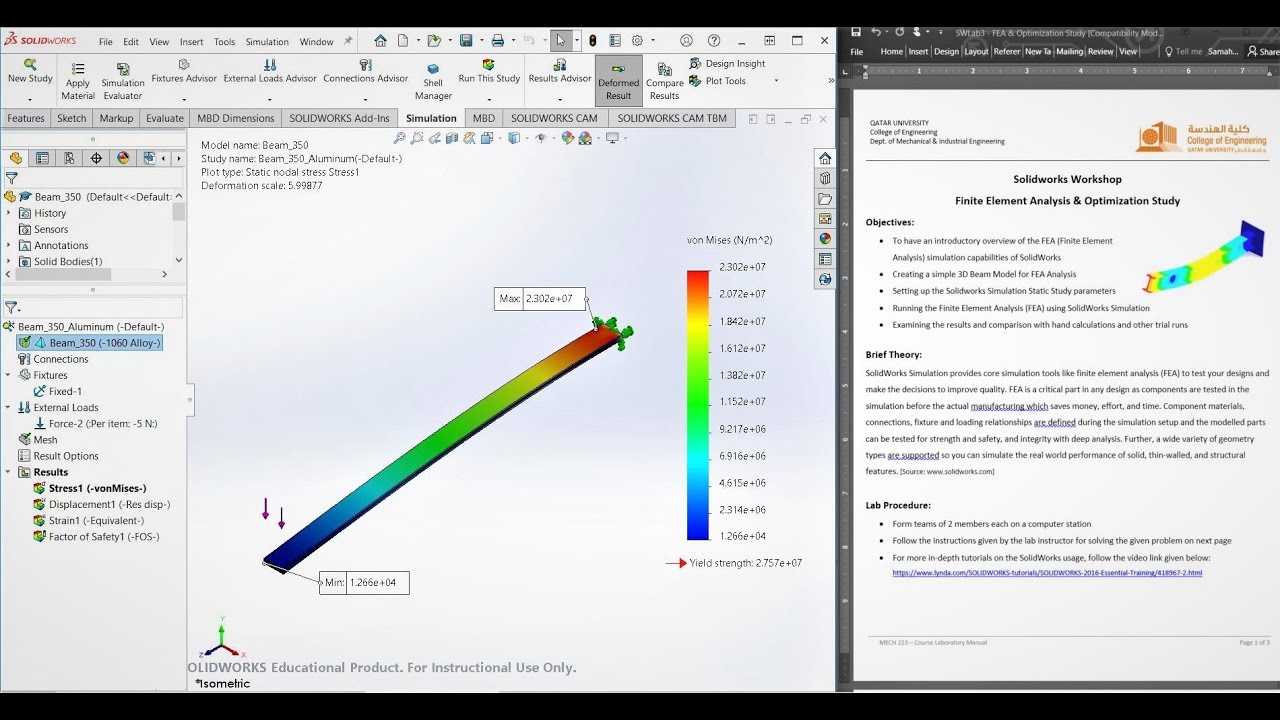The width and height of the screenshot is (1280, 720).
Task: Open New Study dropdown arrow
Action: (x=30, y=99)
